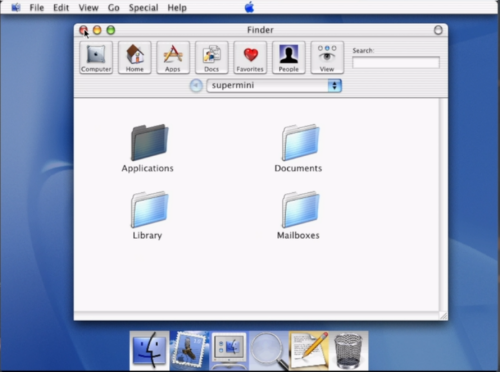Click the toolbar toggle button in title bar

click(x=438, y=30)
